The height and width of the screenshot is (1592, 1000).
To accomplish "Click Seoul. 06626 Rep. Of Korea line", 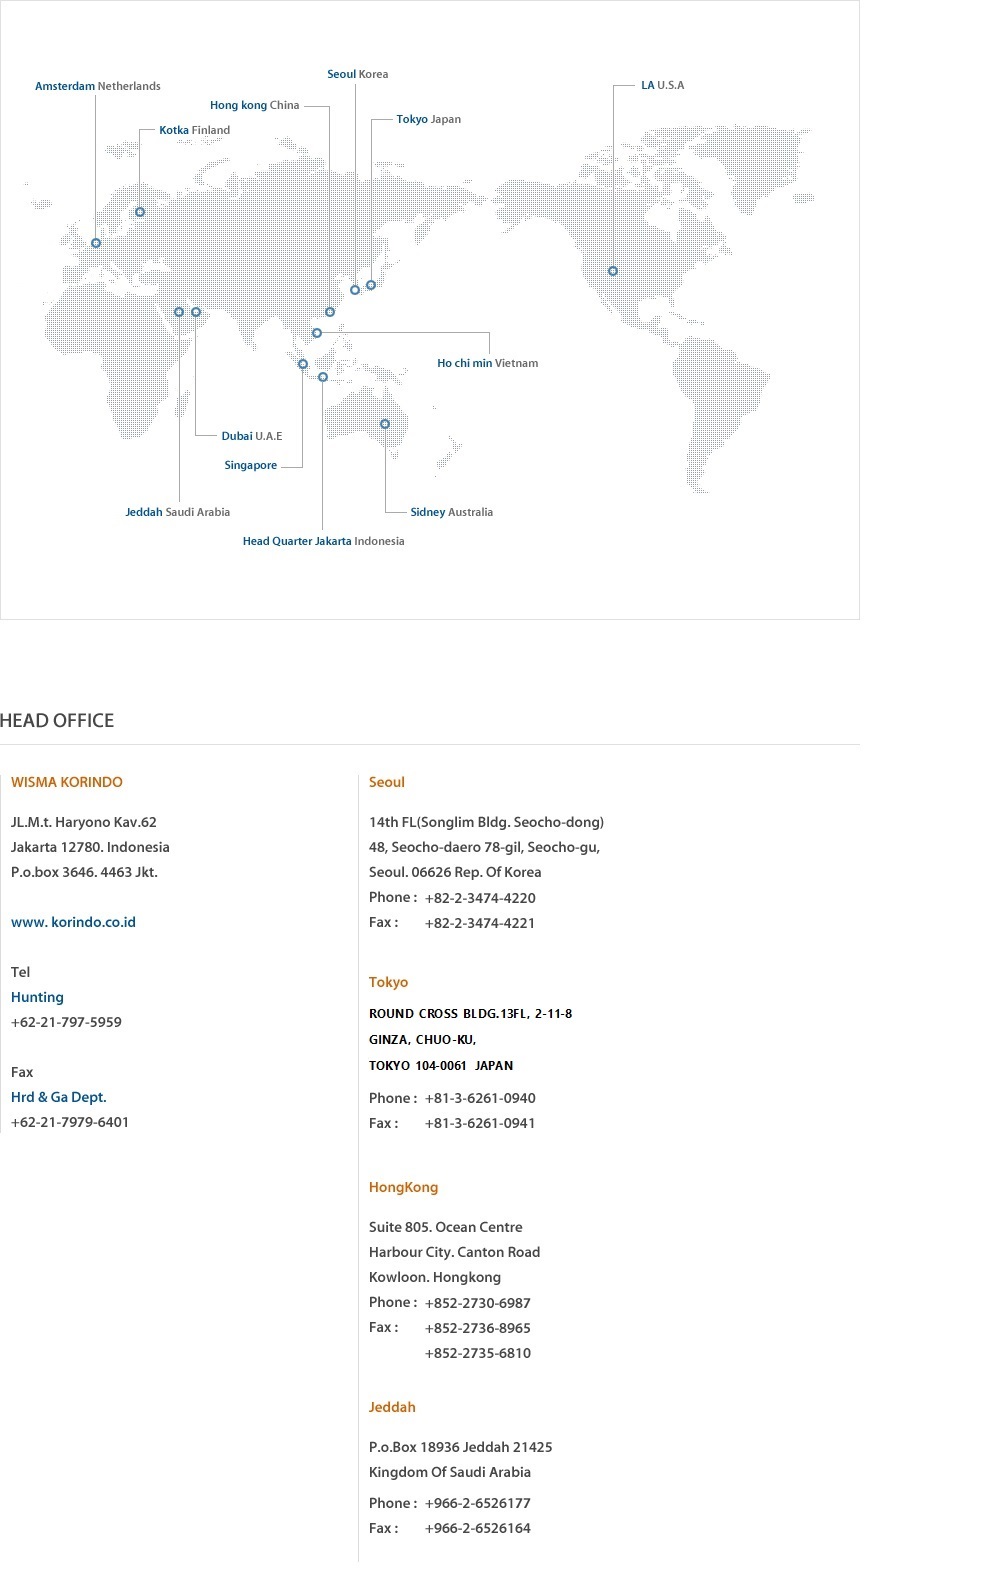I will [455, 872].
